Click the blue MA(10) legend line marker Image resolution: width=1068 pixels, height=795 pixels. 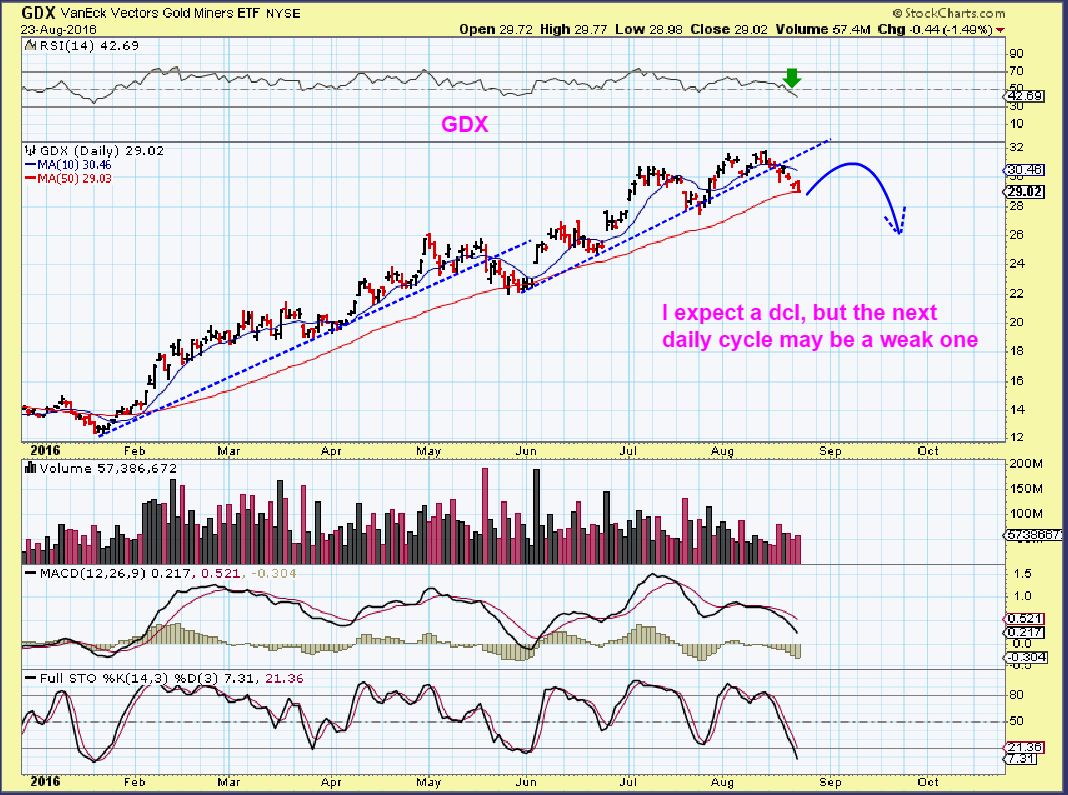[x=30, y=165]
